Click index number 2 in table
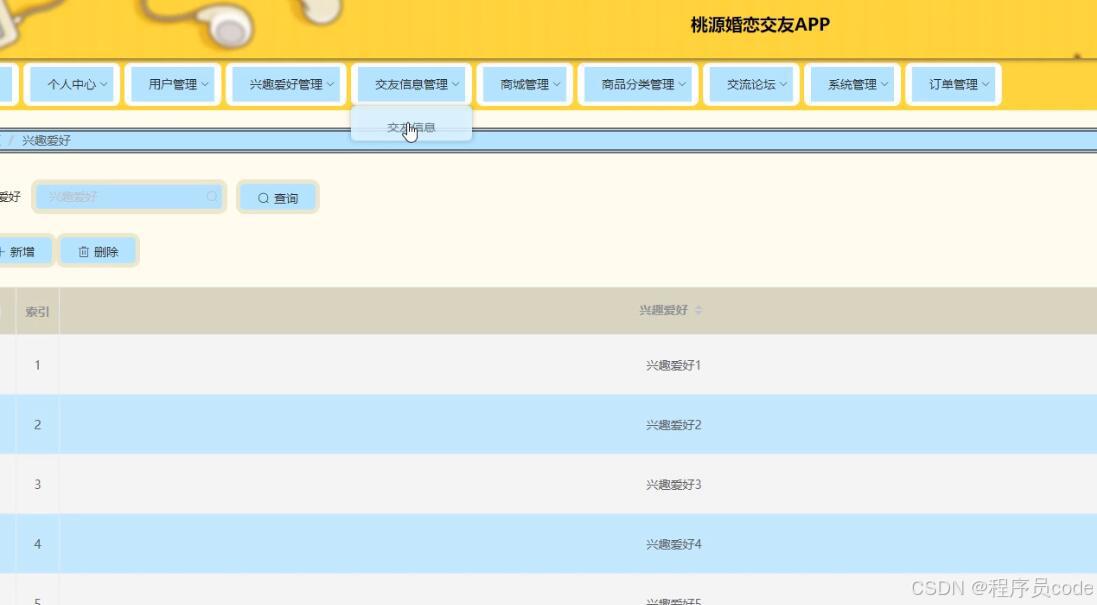 [x=38, y=425]
